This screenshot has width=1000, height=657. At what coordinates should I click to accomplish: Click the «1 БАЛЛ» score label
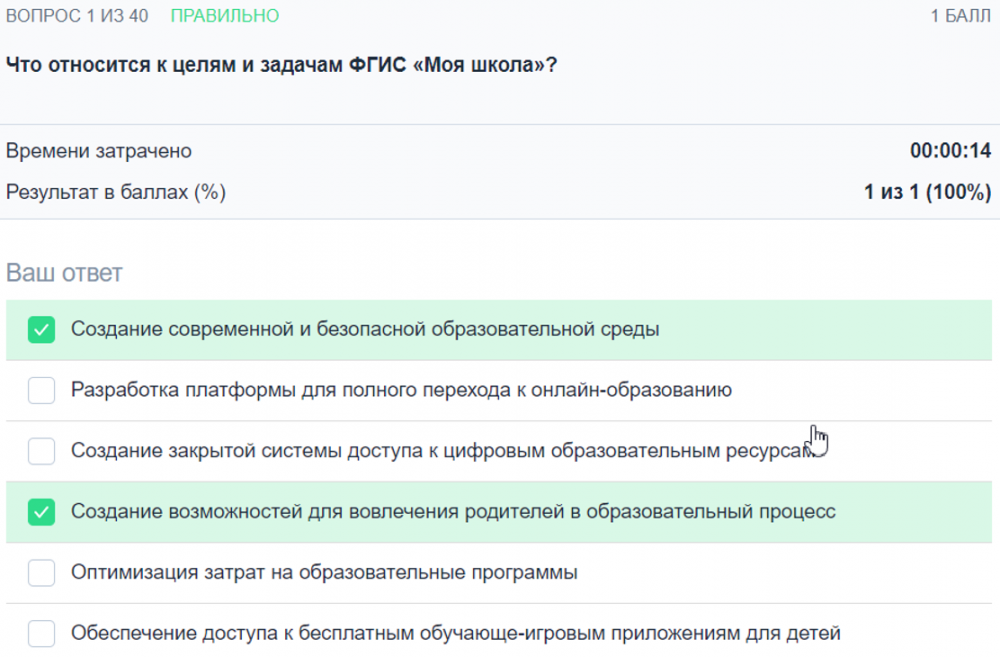pos(960,16)
